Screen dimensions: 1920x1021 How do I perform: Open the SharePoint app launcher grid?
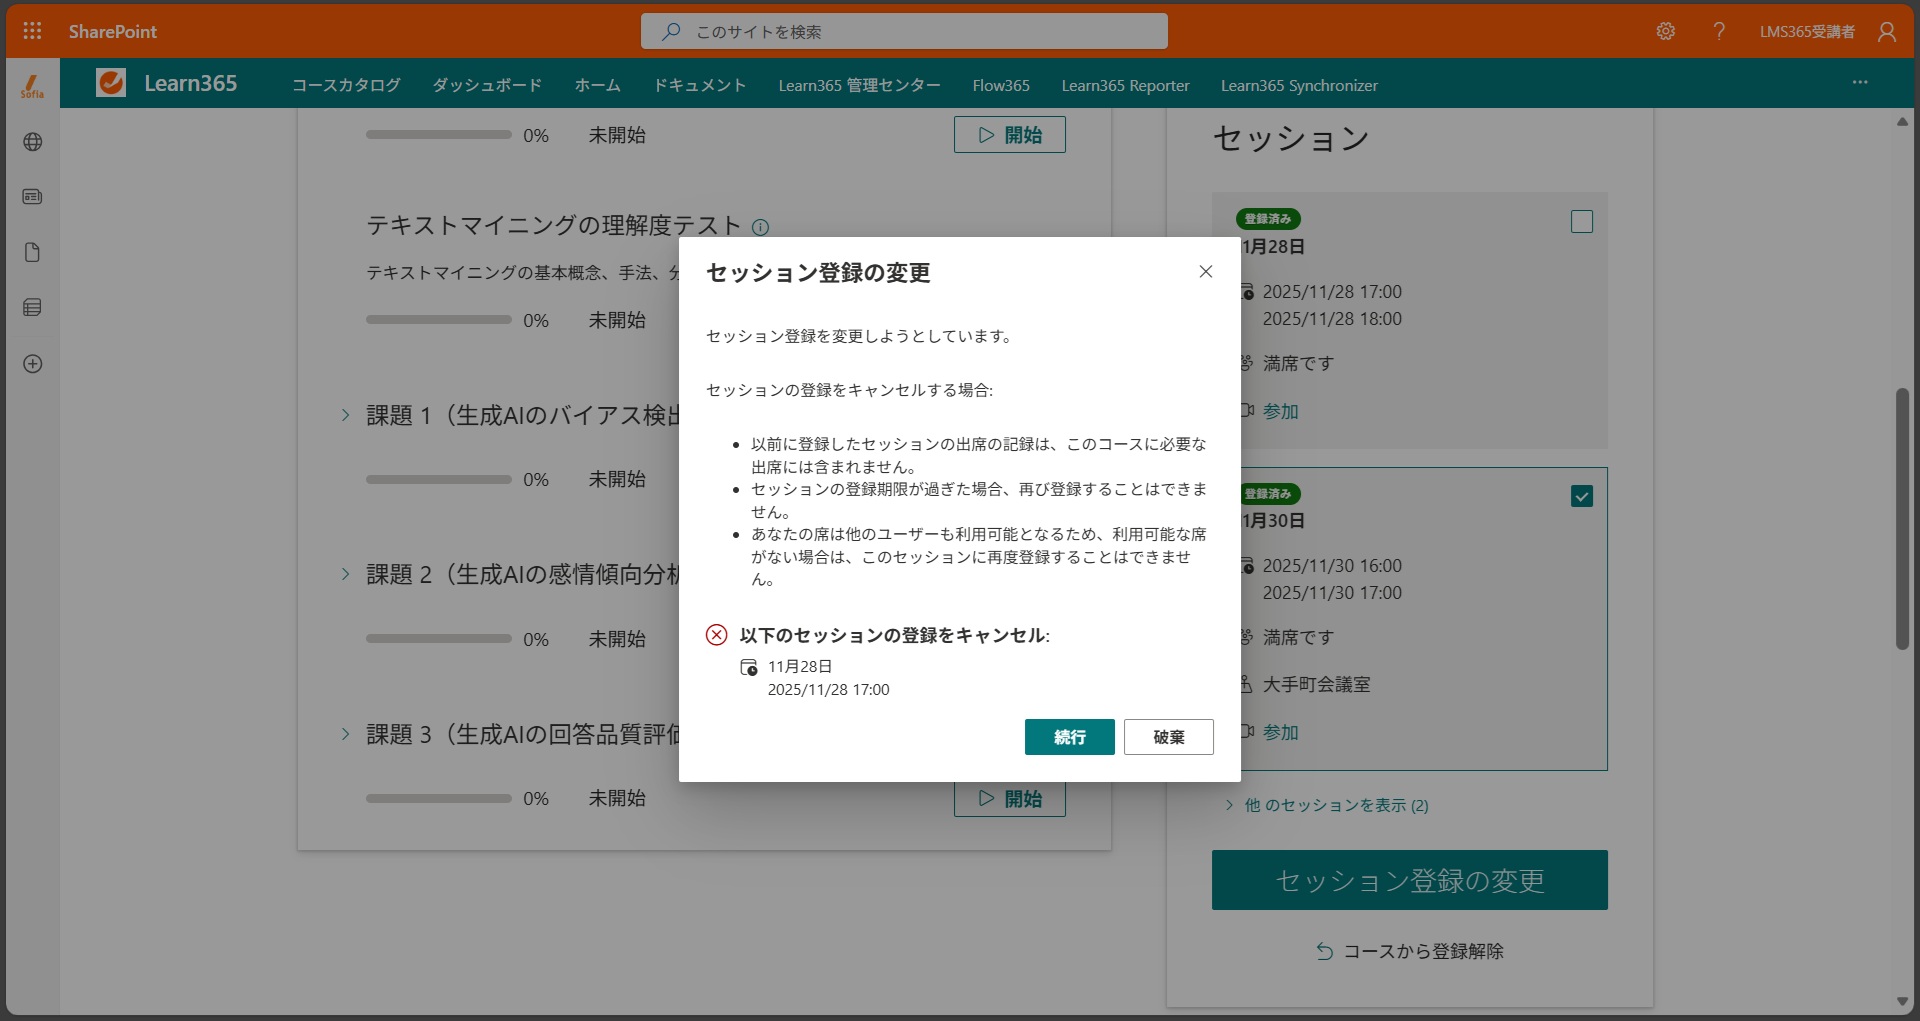click(32, 31)
